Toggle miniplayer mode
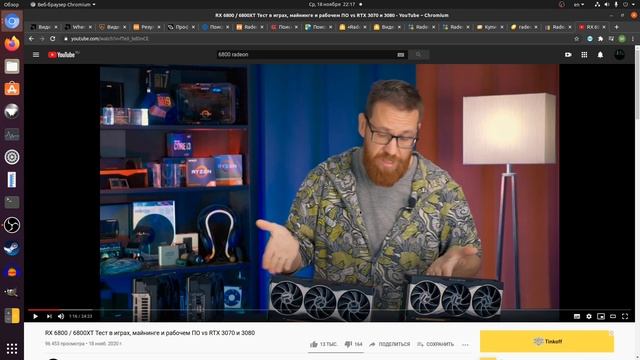640x360 pixels. [x=601, y=316]
